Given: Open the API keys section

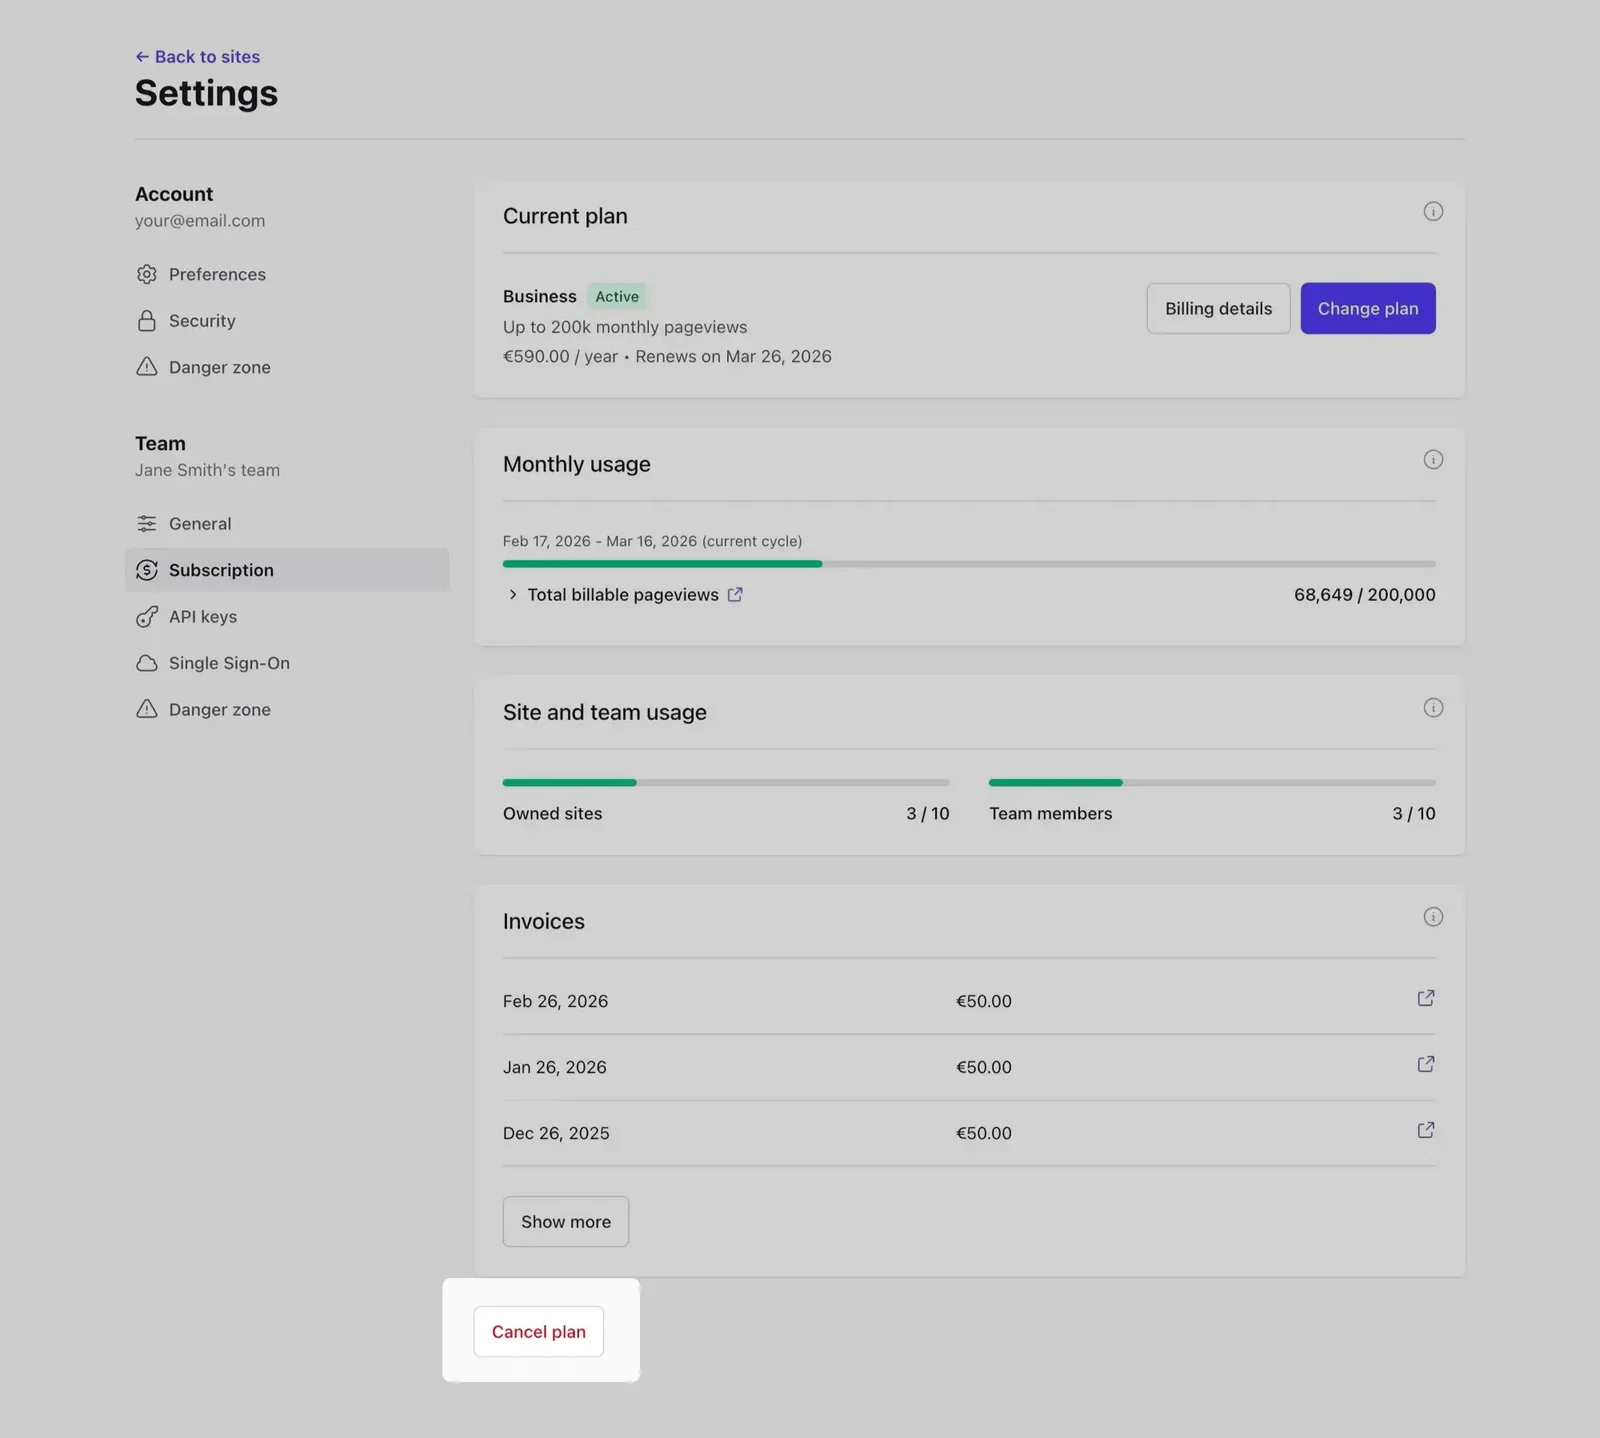Looking at the screenshot, I should click(203, 617).
